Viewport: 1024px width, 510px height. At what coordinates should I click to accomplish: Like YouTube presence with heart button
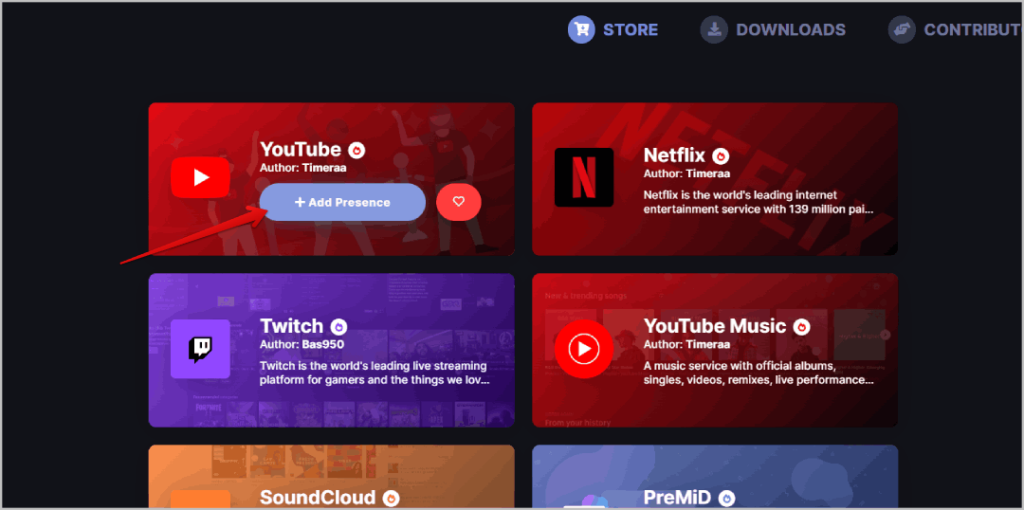pos(458,202)
